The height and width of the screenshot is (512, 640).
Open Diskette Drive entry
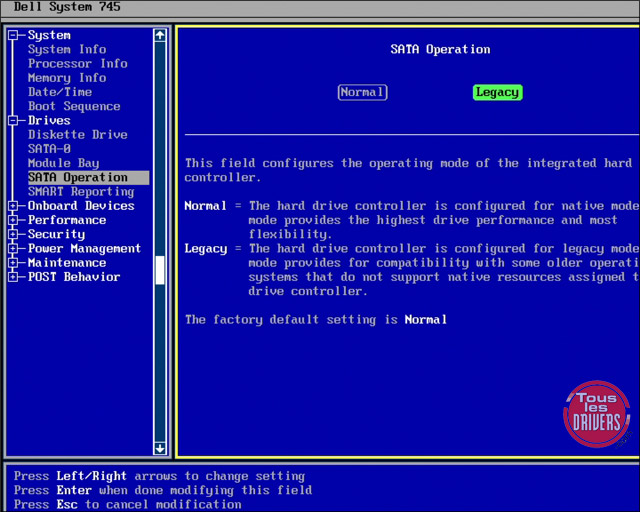(78, 135)
